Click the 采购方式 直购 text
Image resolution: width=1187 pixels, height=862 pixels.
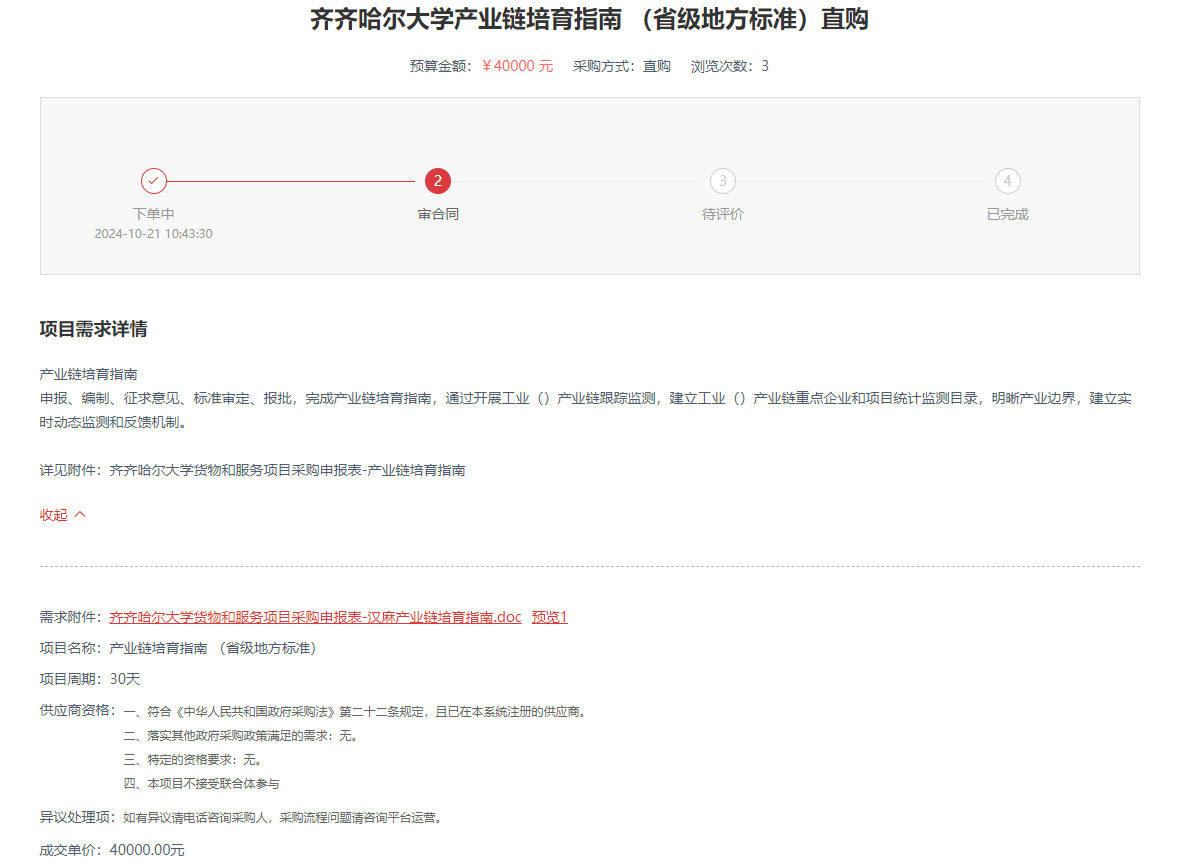click(621, 66)
